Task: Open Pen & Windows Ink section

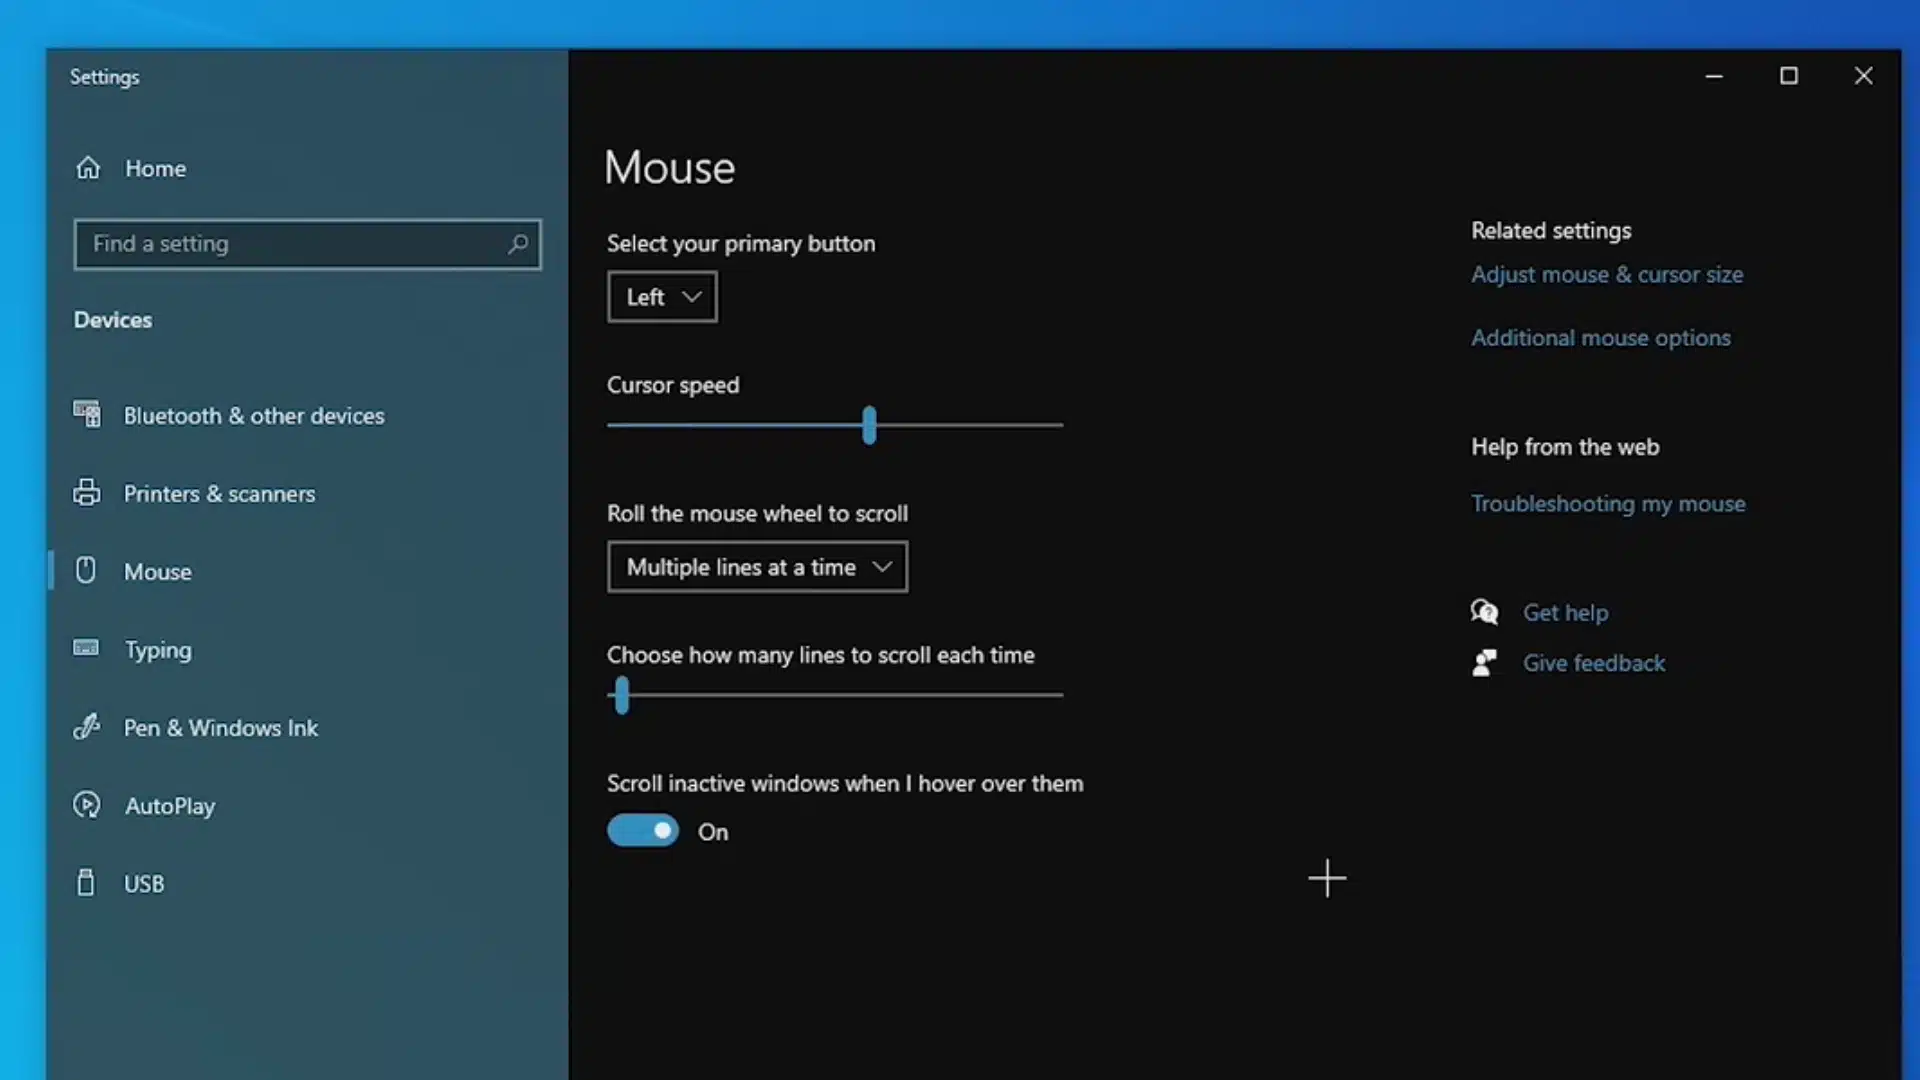Action: click(x=221, y=728)
